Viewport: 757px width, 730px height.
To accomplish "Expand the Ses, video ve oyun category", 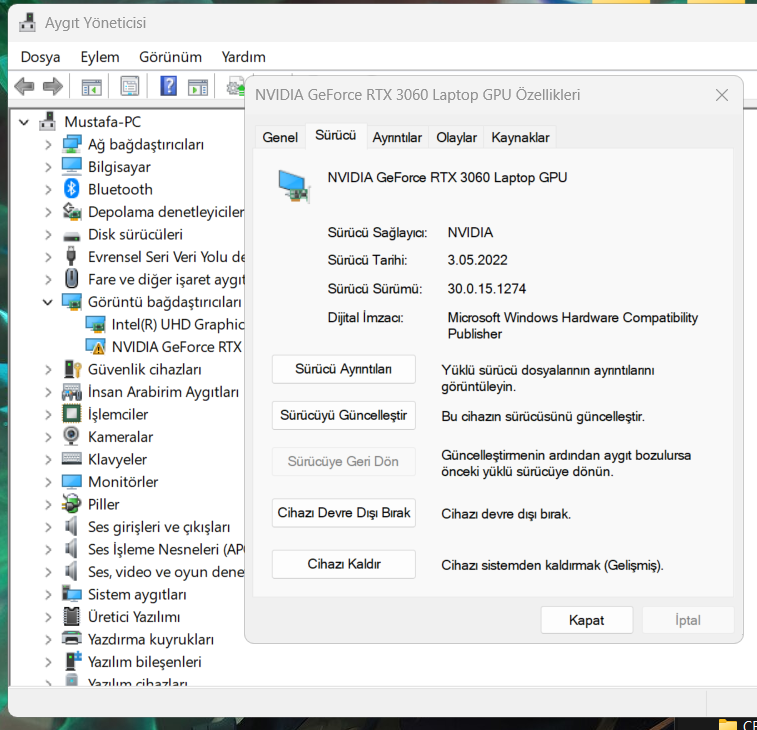I will pyautogui.click(x=48, y=572).
